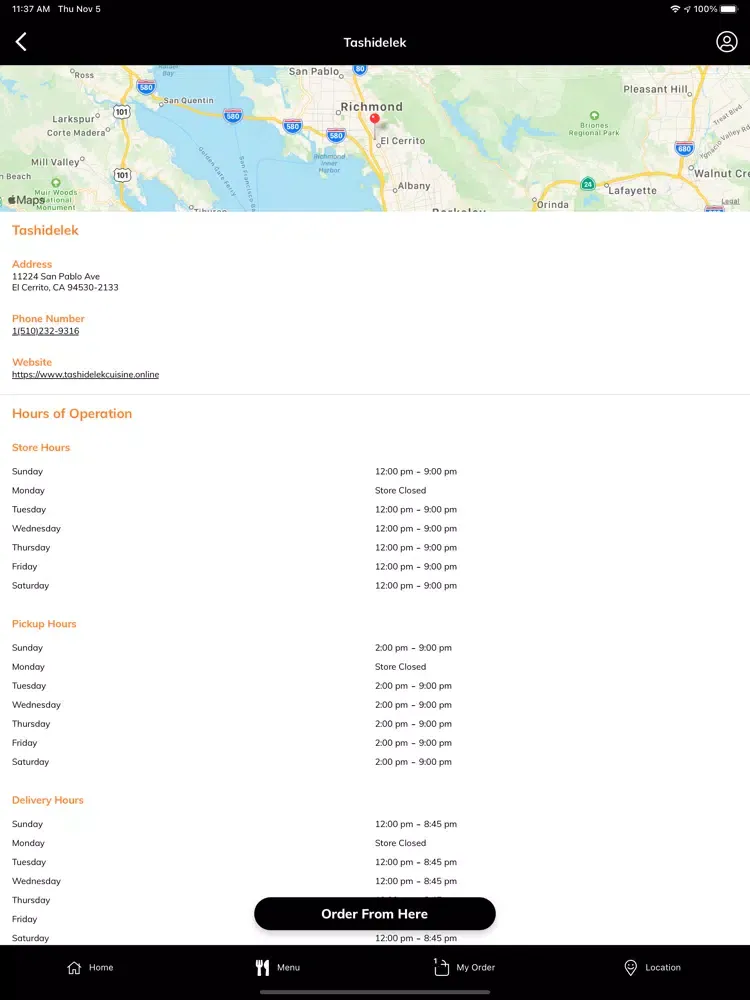Click the Briones Regional Park marker
Image resolution: width=750 pixels, height=1000 pixels.
(594, 115)
